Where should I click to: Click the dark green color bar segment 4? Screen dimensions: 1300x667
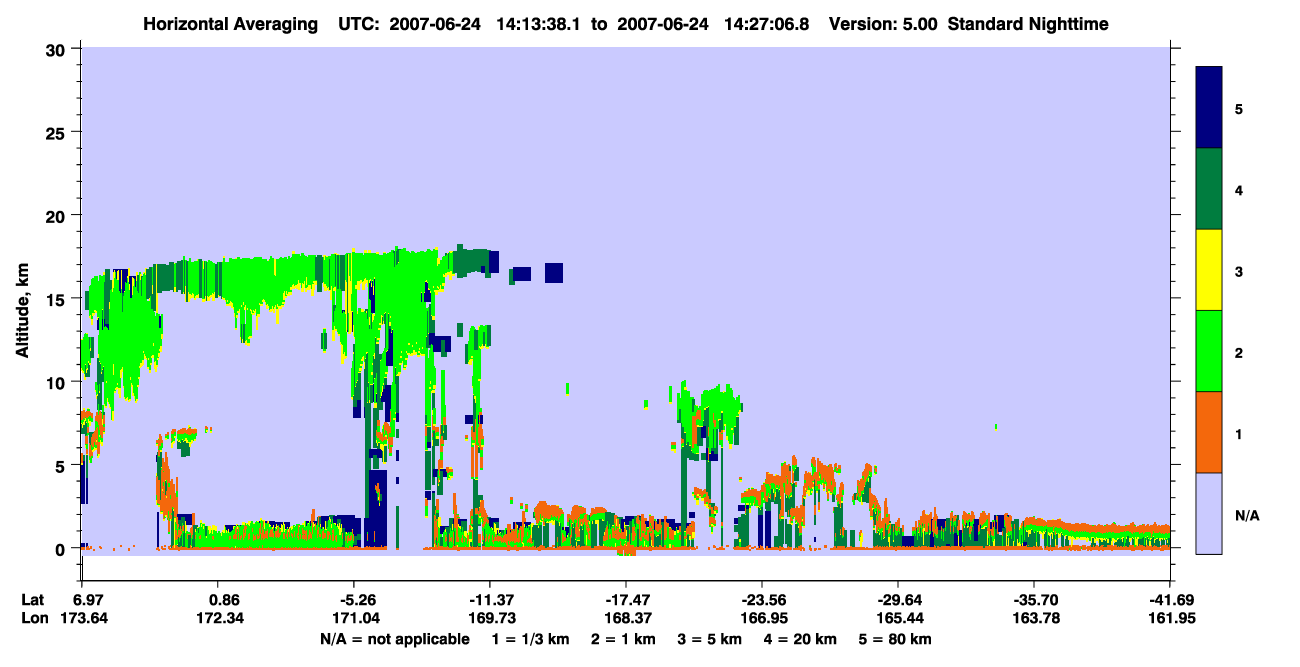pyautogui.click(x=1209, y=189)
